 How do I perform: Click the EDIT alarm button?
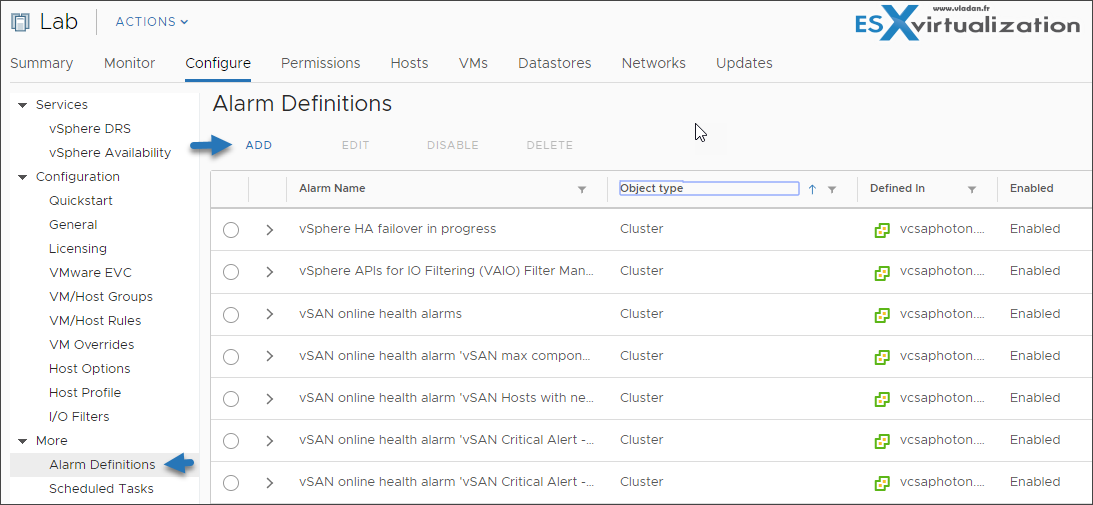coord(356,145)
